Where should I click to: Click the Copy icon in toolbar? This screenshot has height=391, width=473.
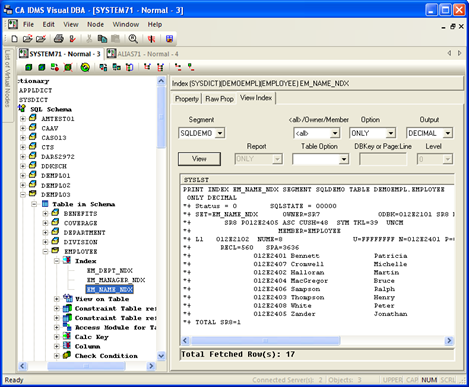coord(102,39)
